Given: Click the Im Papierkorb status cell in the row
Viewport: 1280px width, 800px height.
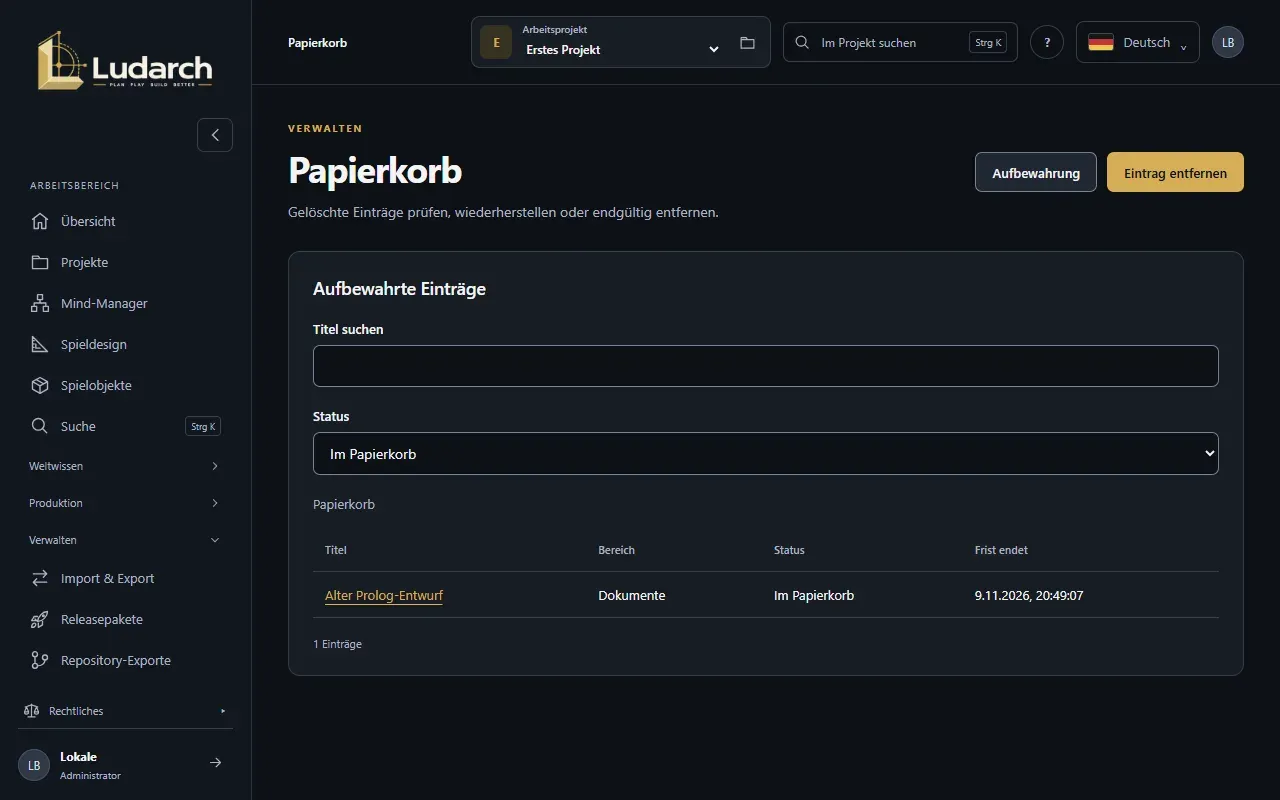Looking at the screenshot, I should [814, 595].
